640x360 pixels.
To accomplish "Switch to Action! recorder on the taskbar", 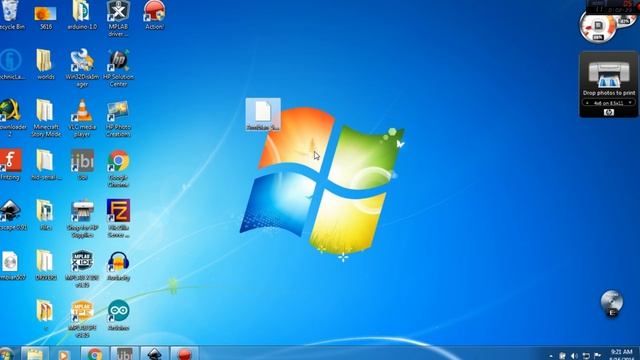I will (x=184, y=354).
